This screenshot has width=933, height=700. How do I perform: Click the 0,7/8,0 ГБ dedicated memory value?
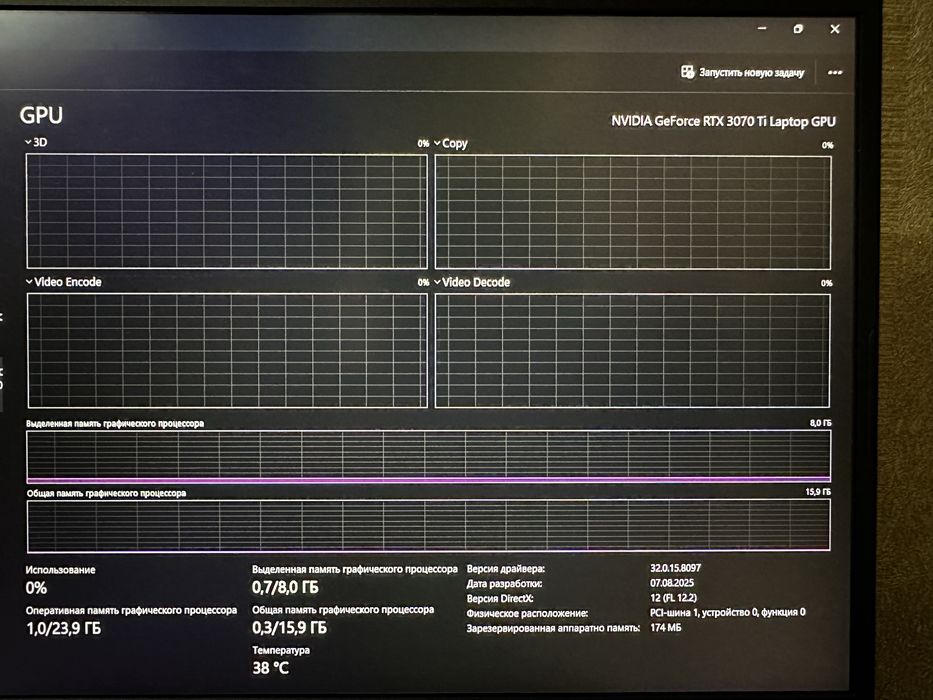(286, 588)
